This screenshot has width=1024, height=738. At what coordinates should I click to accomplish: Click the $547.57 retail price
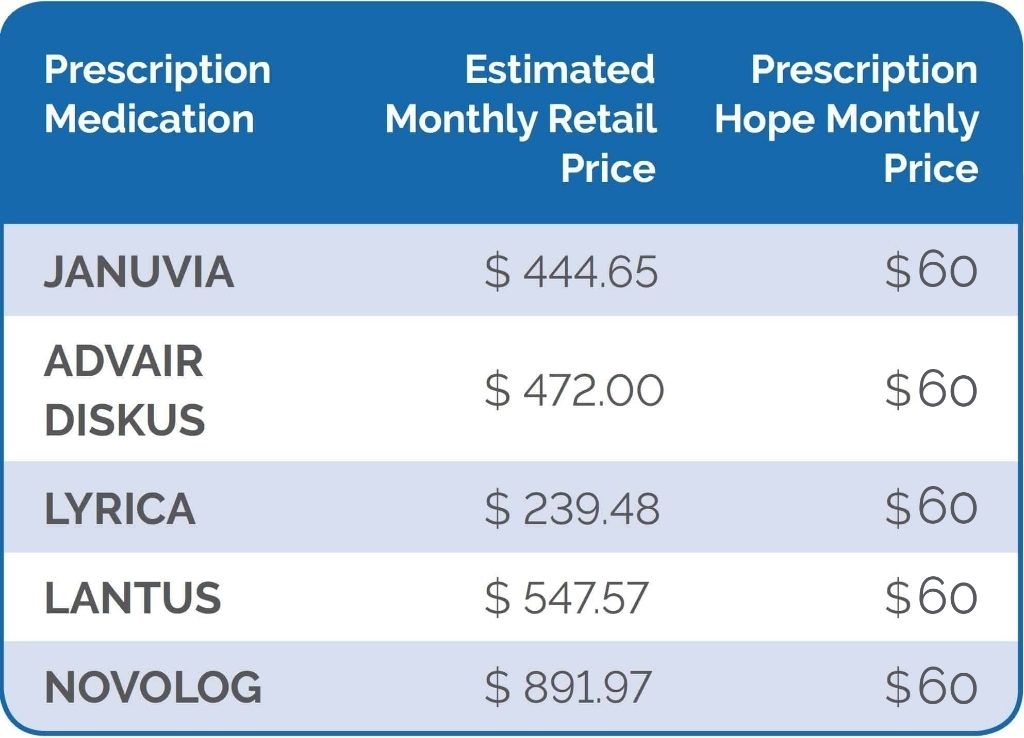coord(567,598)
